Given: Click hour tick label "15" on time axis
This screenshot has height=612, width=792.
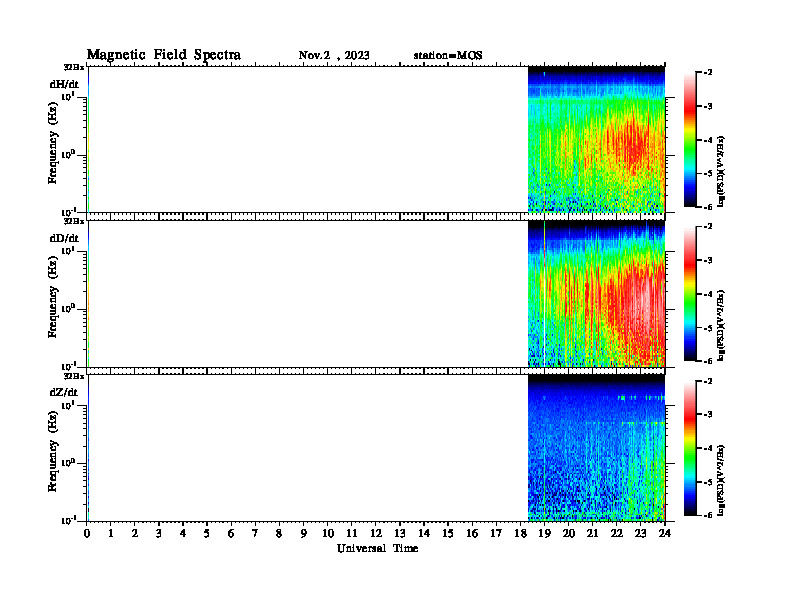Looking at the screenshot, I should pos(448,534).
